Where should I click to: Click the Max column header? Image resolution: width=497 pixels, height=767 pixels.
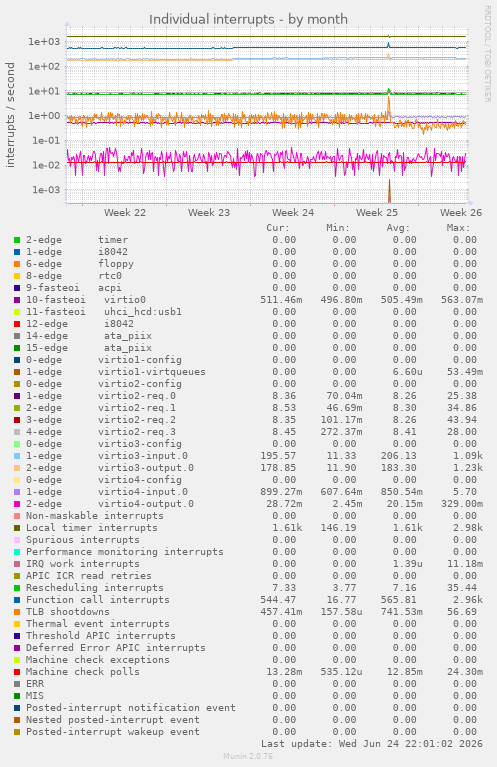coord(458,228)
